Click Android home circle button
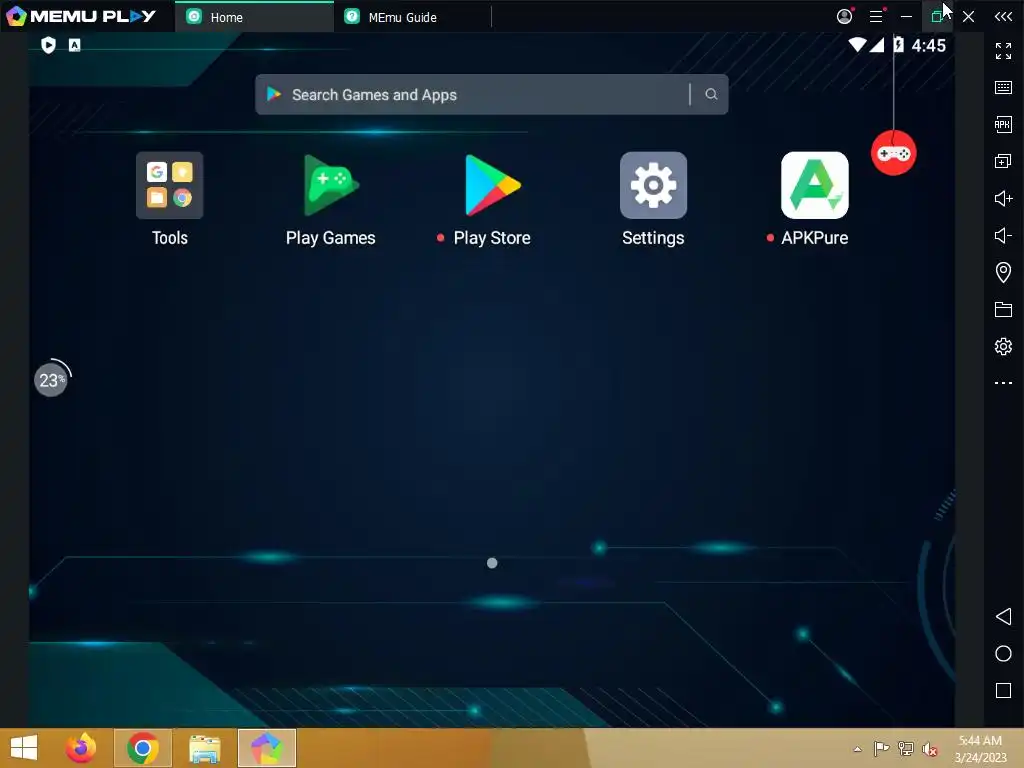The width and height of the screenshot is (1024, 768). click(1003, 654)
